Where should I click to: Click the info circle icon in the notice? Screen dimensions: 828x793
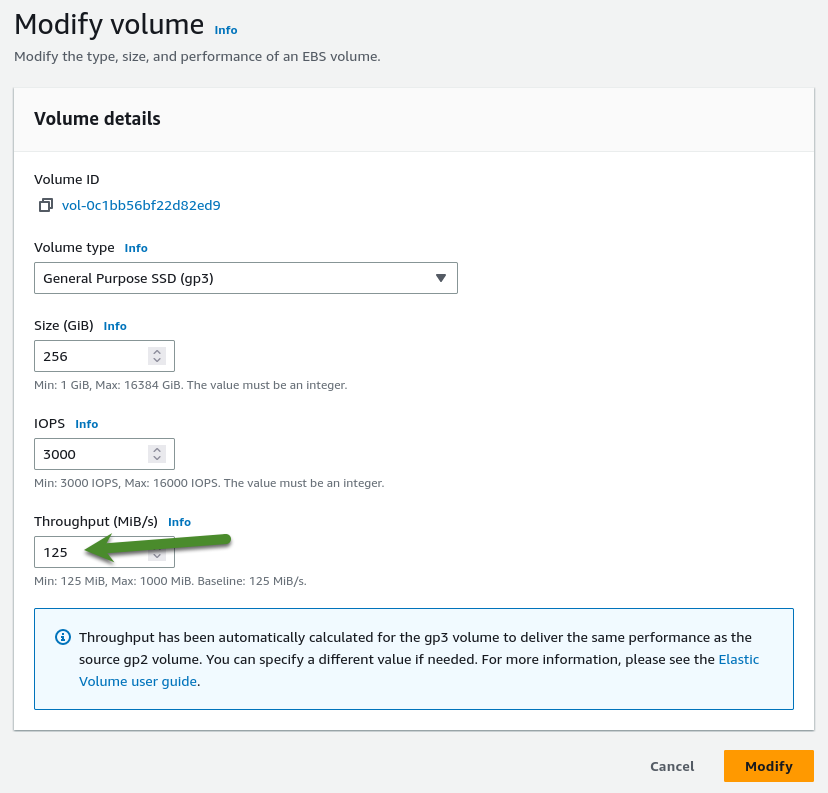[x=63, y=637]
